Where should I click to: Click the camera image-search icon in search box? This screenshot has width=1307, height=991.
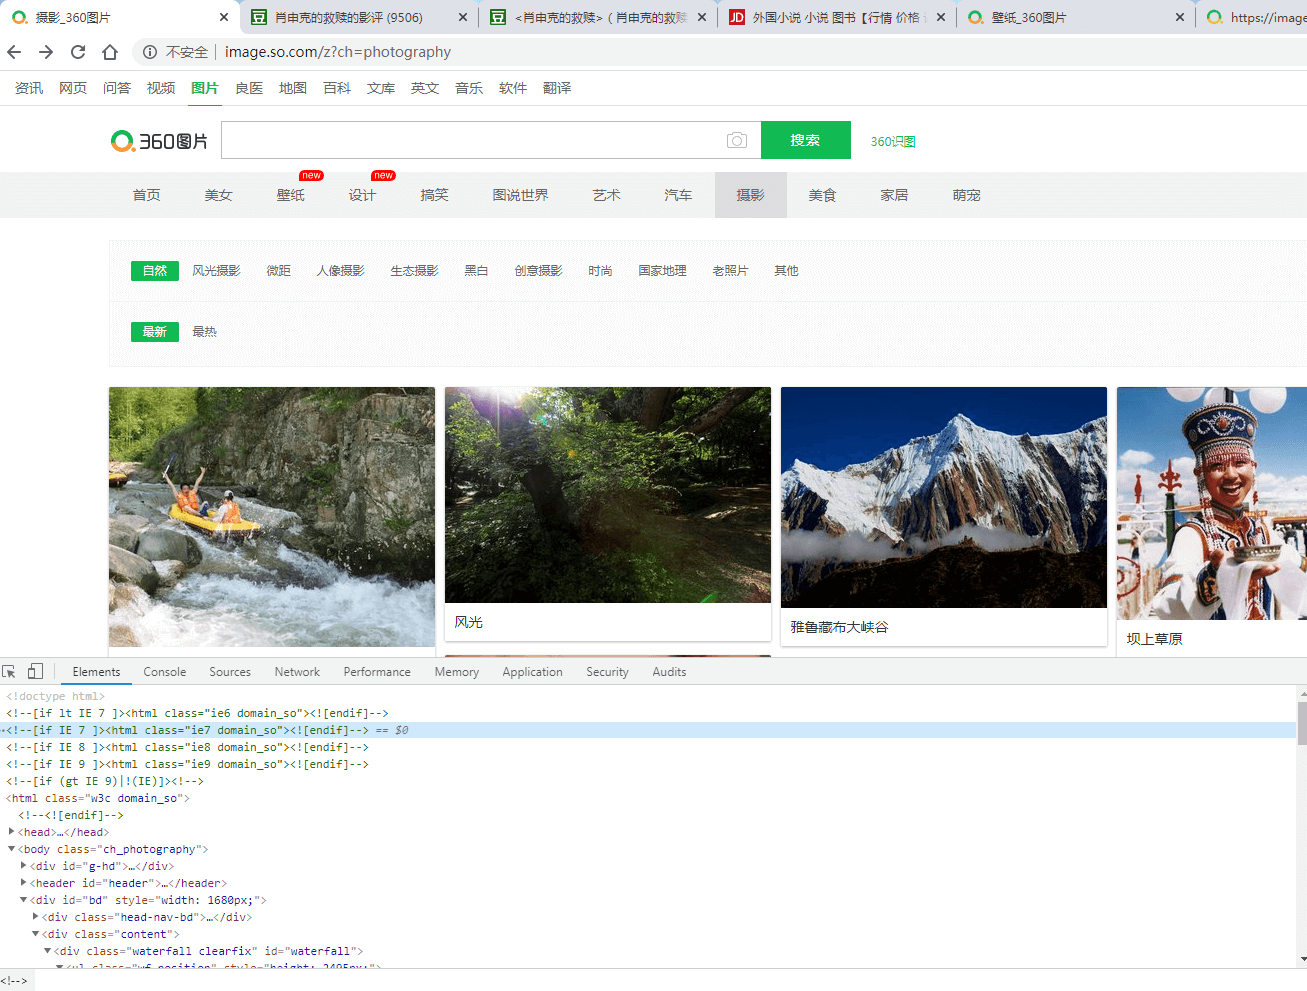737,140
